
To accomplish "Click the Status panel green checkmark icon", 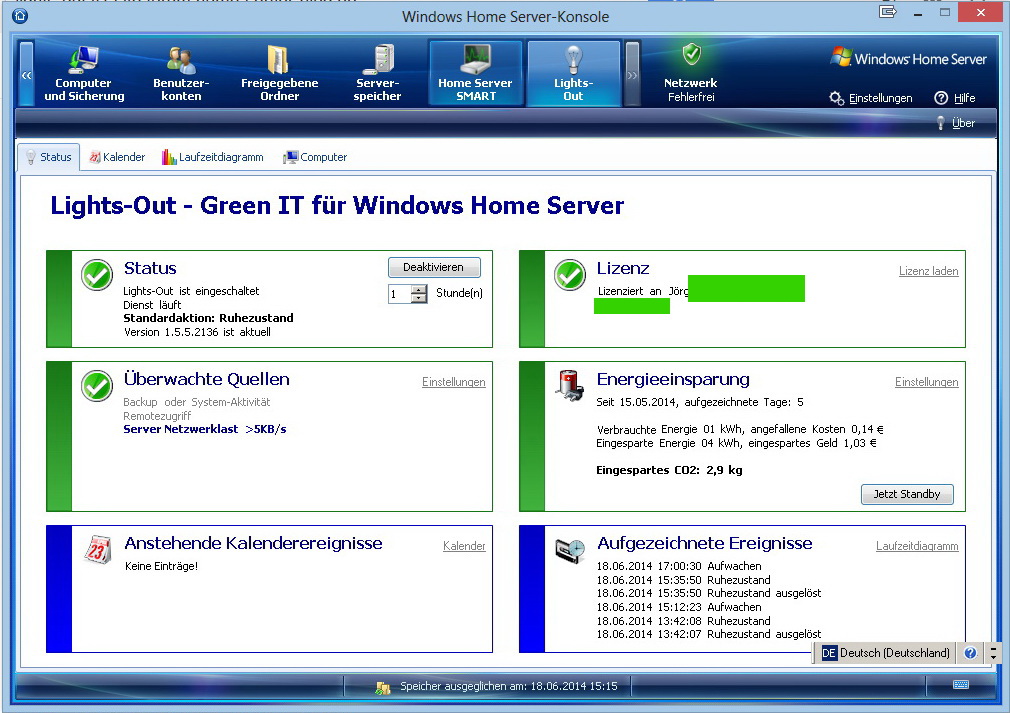I will [97, 275].
